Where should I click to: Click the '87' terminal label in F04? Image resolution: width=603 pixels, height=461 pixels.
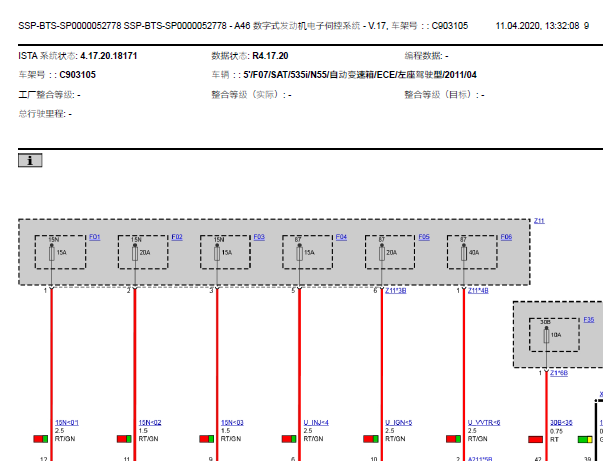click(x=298, y=240)
